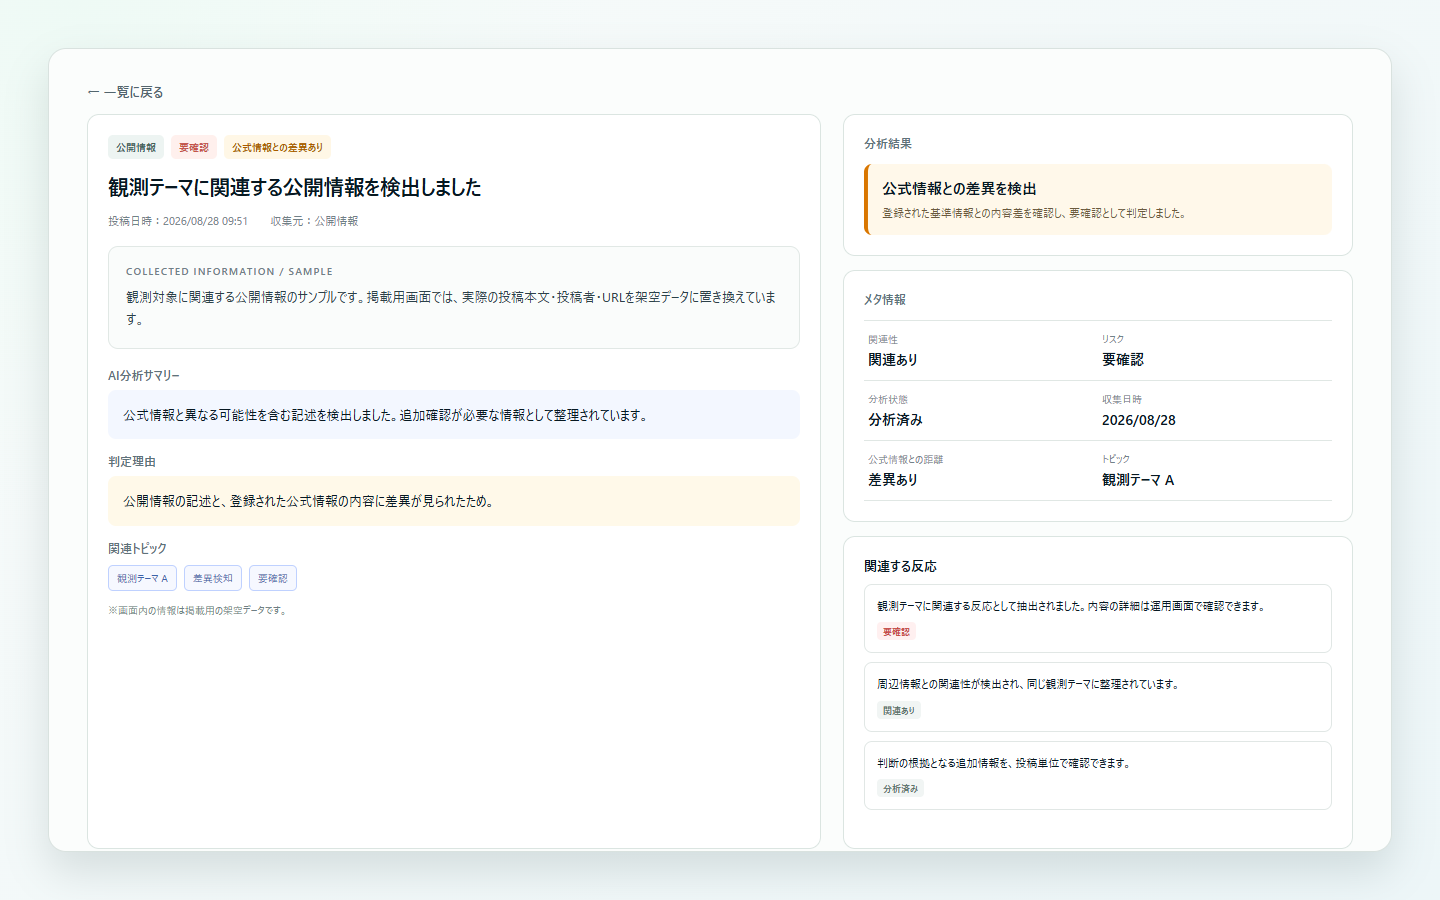Click the 要確認 value under リスク
This screenshot has height=900, width=1440.
(x=1123, y=360)
